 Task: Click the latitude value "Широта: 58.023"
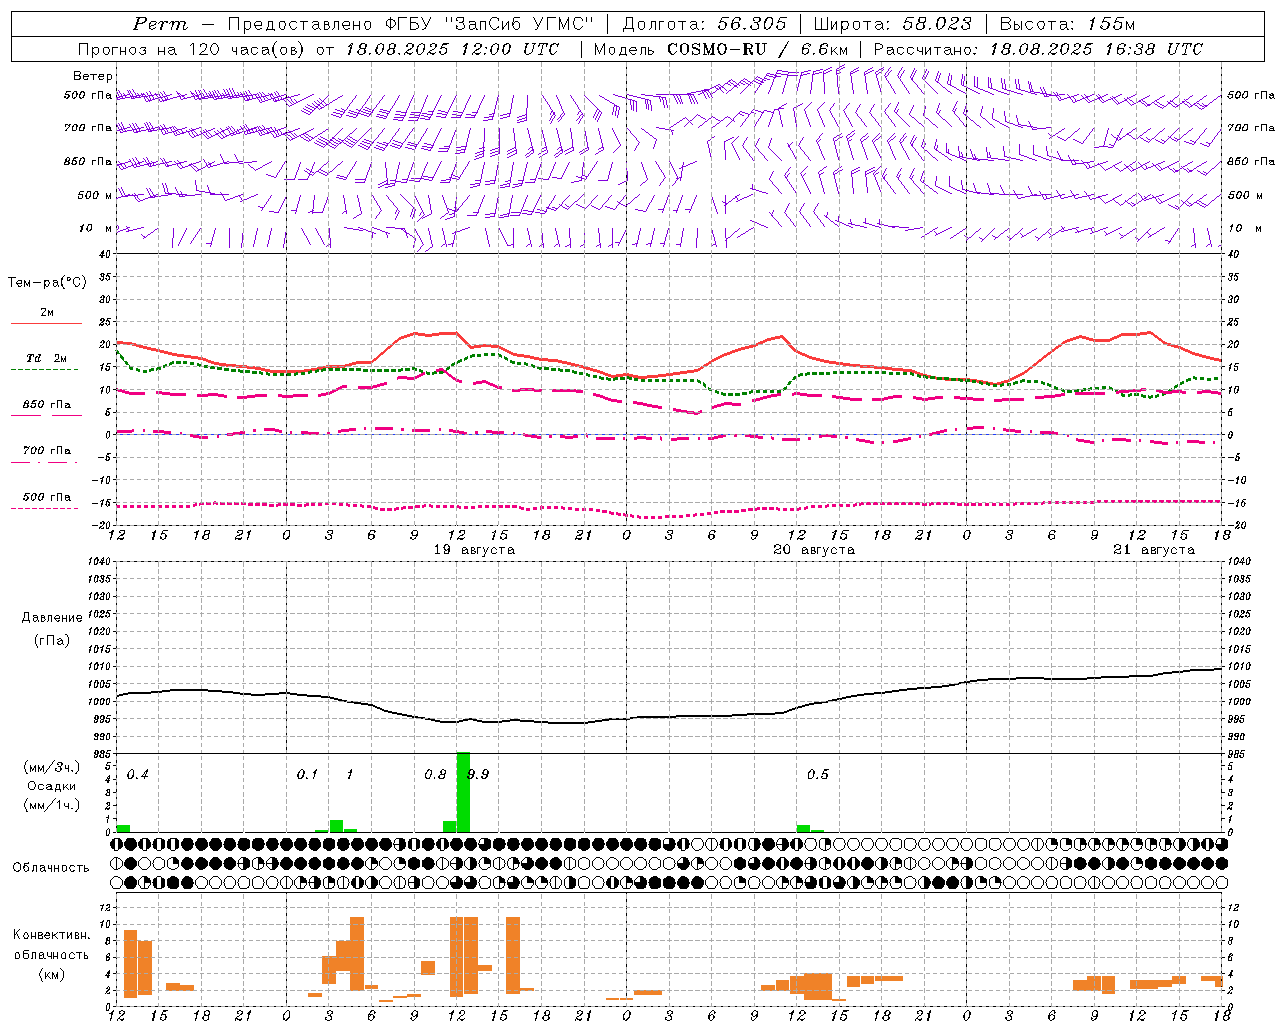(892, 24)
